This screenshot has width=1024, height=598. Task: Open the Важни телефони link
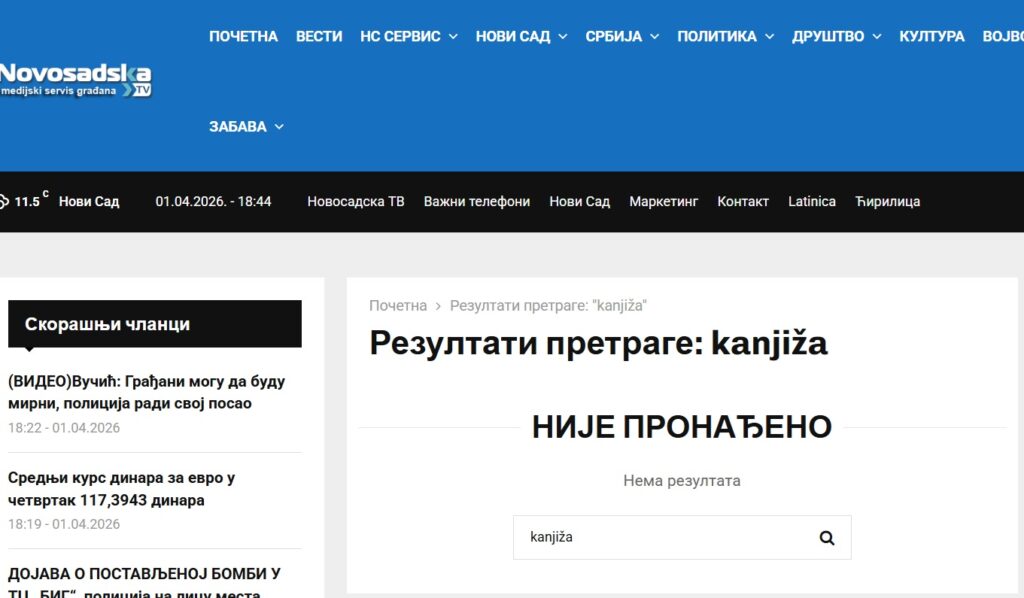476,201
